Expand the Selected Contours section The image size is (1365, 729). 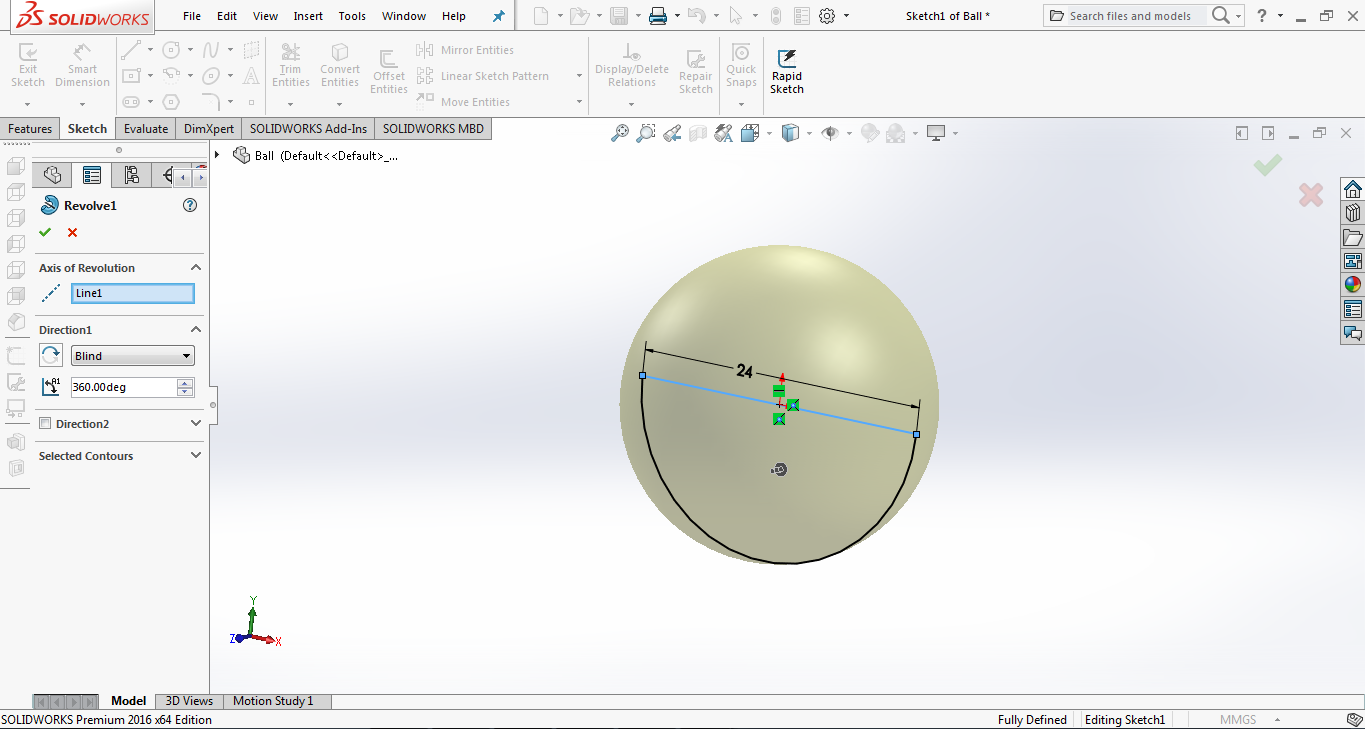[x=196, y=455]
